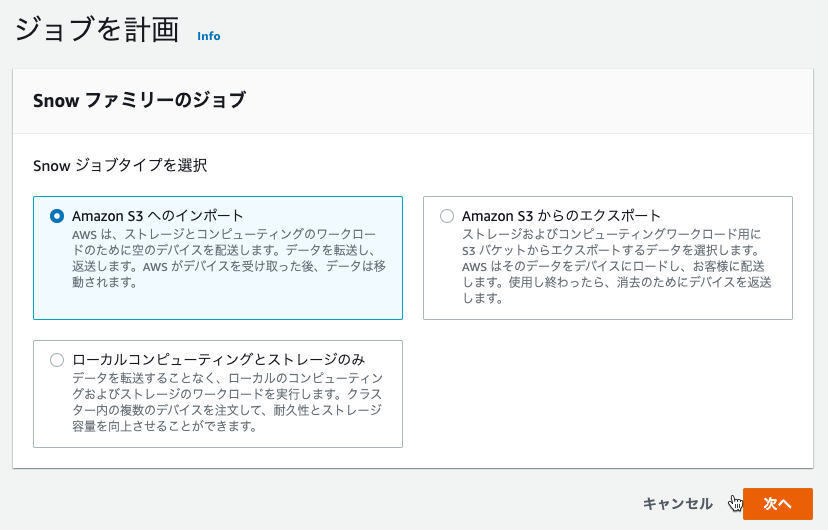Choose the ローカルコンピューティングとストレージのみ radio button
The image size is (828, 530).
click(x=57, y=360)
